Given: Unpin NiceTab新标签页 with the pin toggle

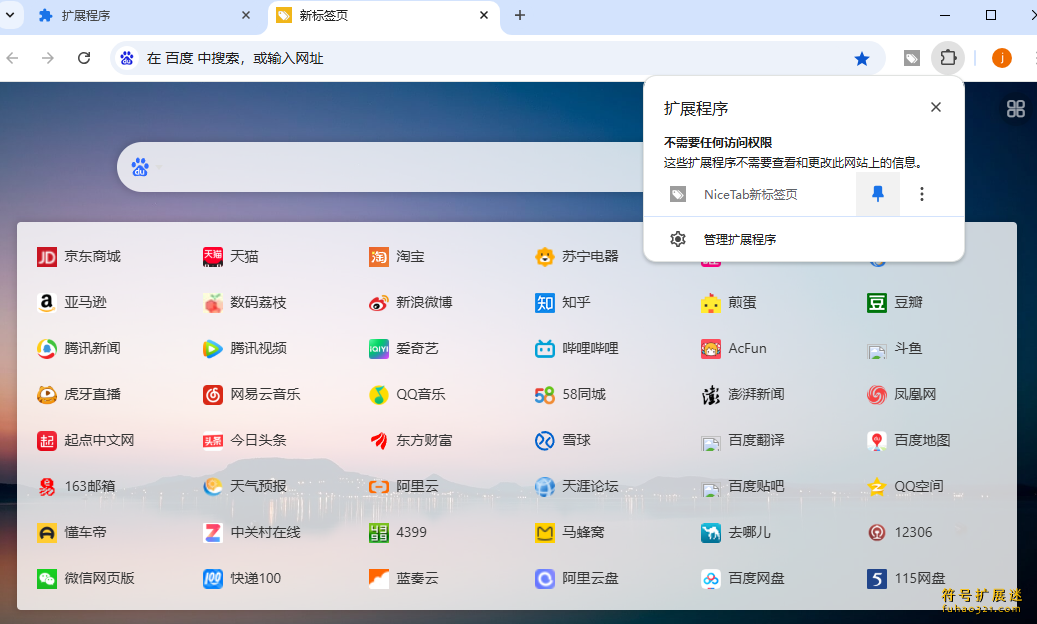Looking at the screenshot, I should click(878, 194).
